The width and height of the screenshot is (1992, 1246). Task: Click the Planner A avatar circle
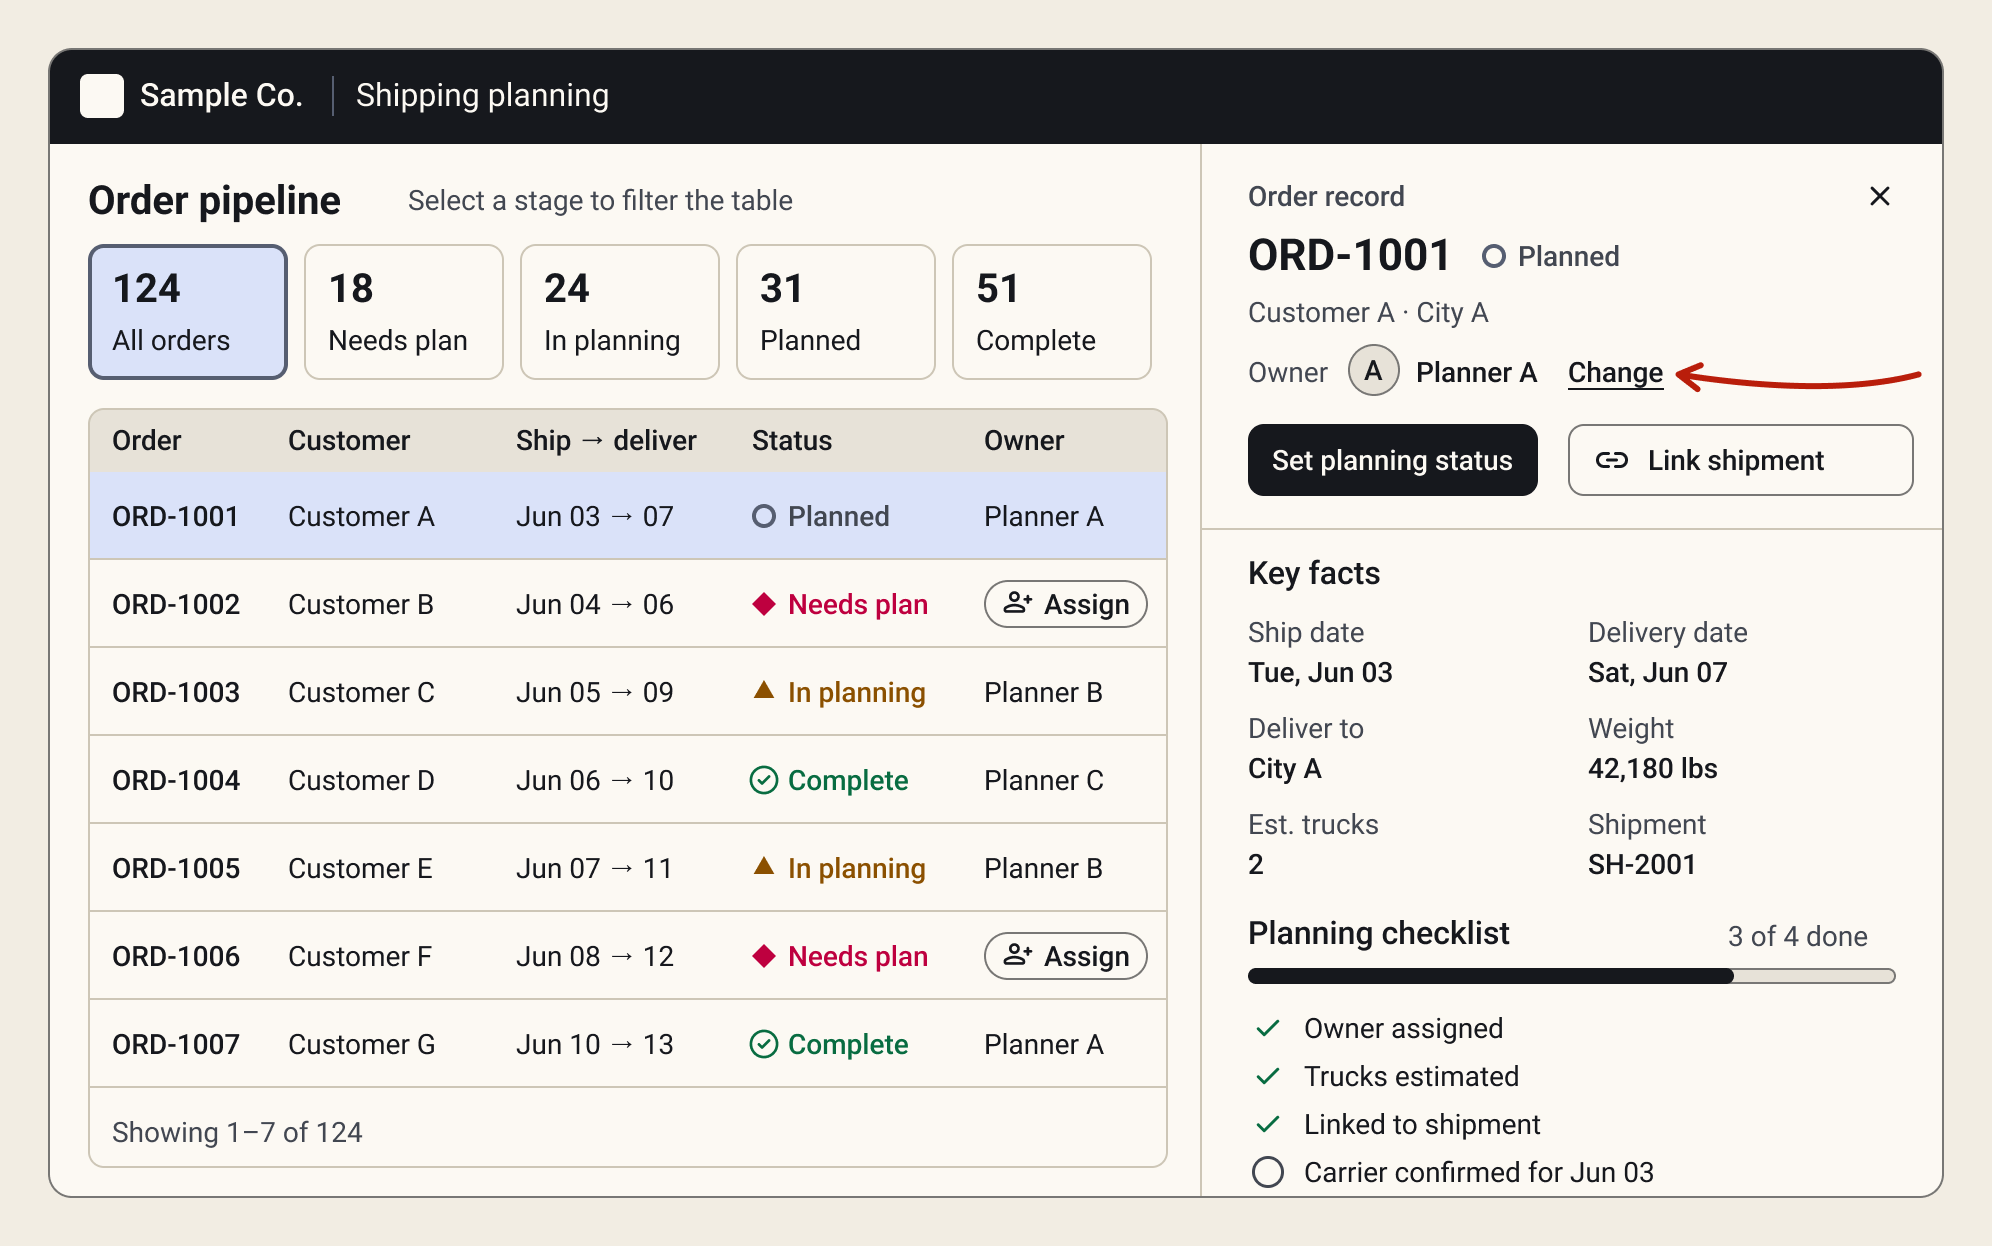click(1374, 371)
